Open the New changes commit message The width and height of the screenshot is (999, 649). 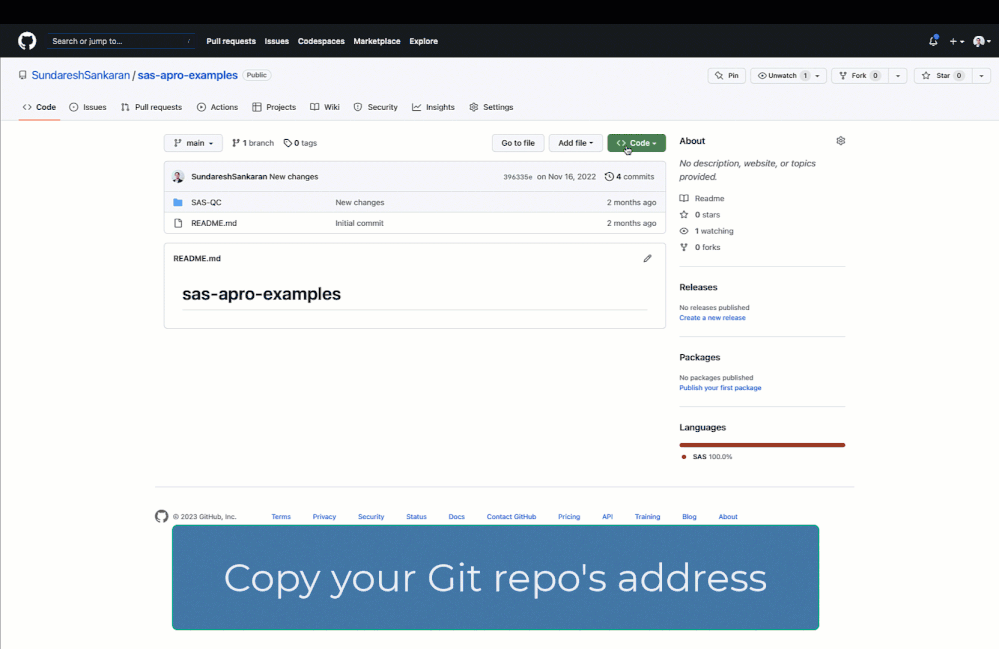(294, 177)
